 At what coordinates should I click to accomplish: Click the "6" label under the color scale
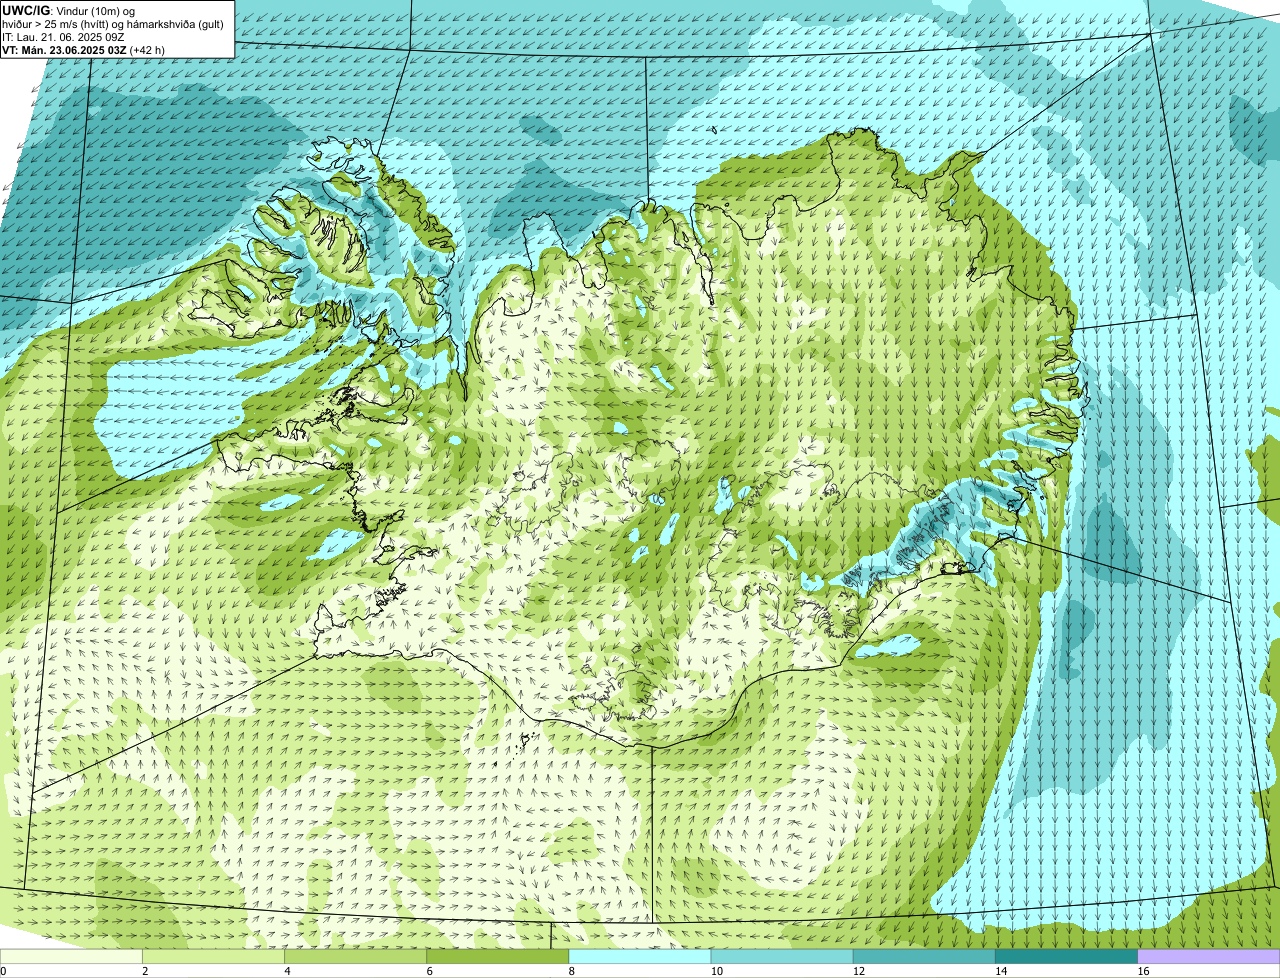coord(430,971)
